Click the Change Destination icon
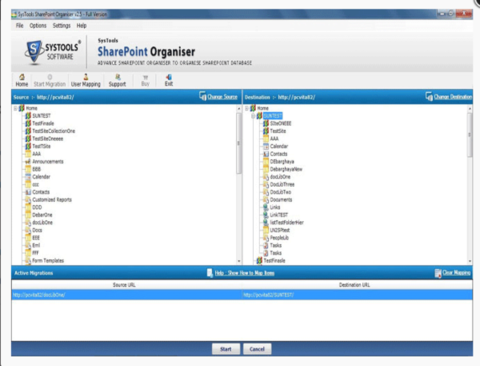Screen dimensions: 480x366 click(x=429, y=97)
